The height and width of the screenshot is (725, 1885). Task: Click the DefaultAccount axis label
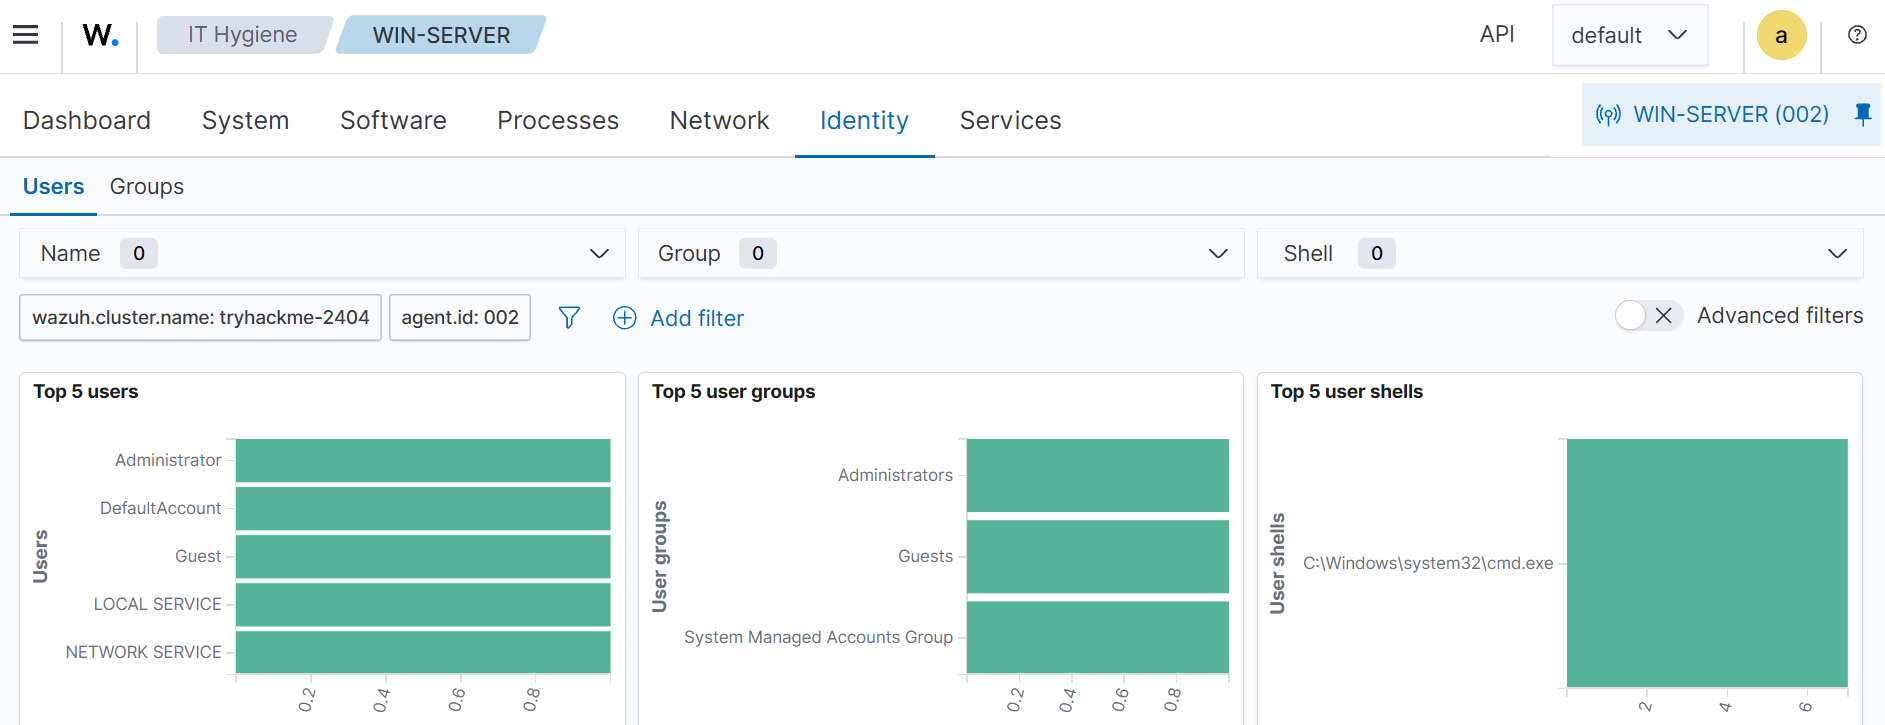coord(160,508)
